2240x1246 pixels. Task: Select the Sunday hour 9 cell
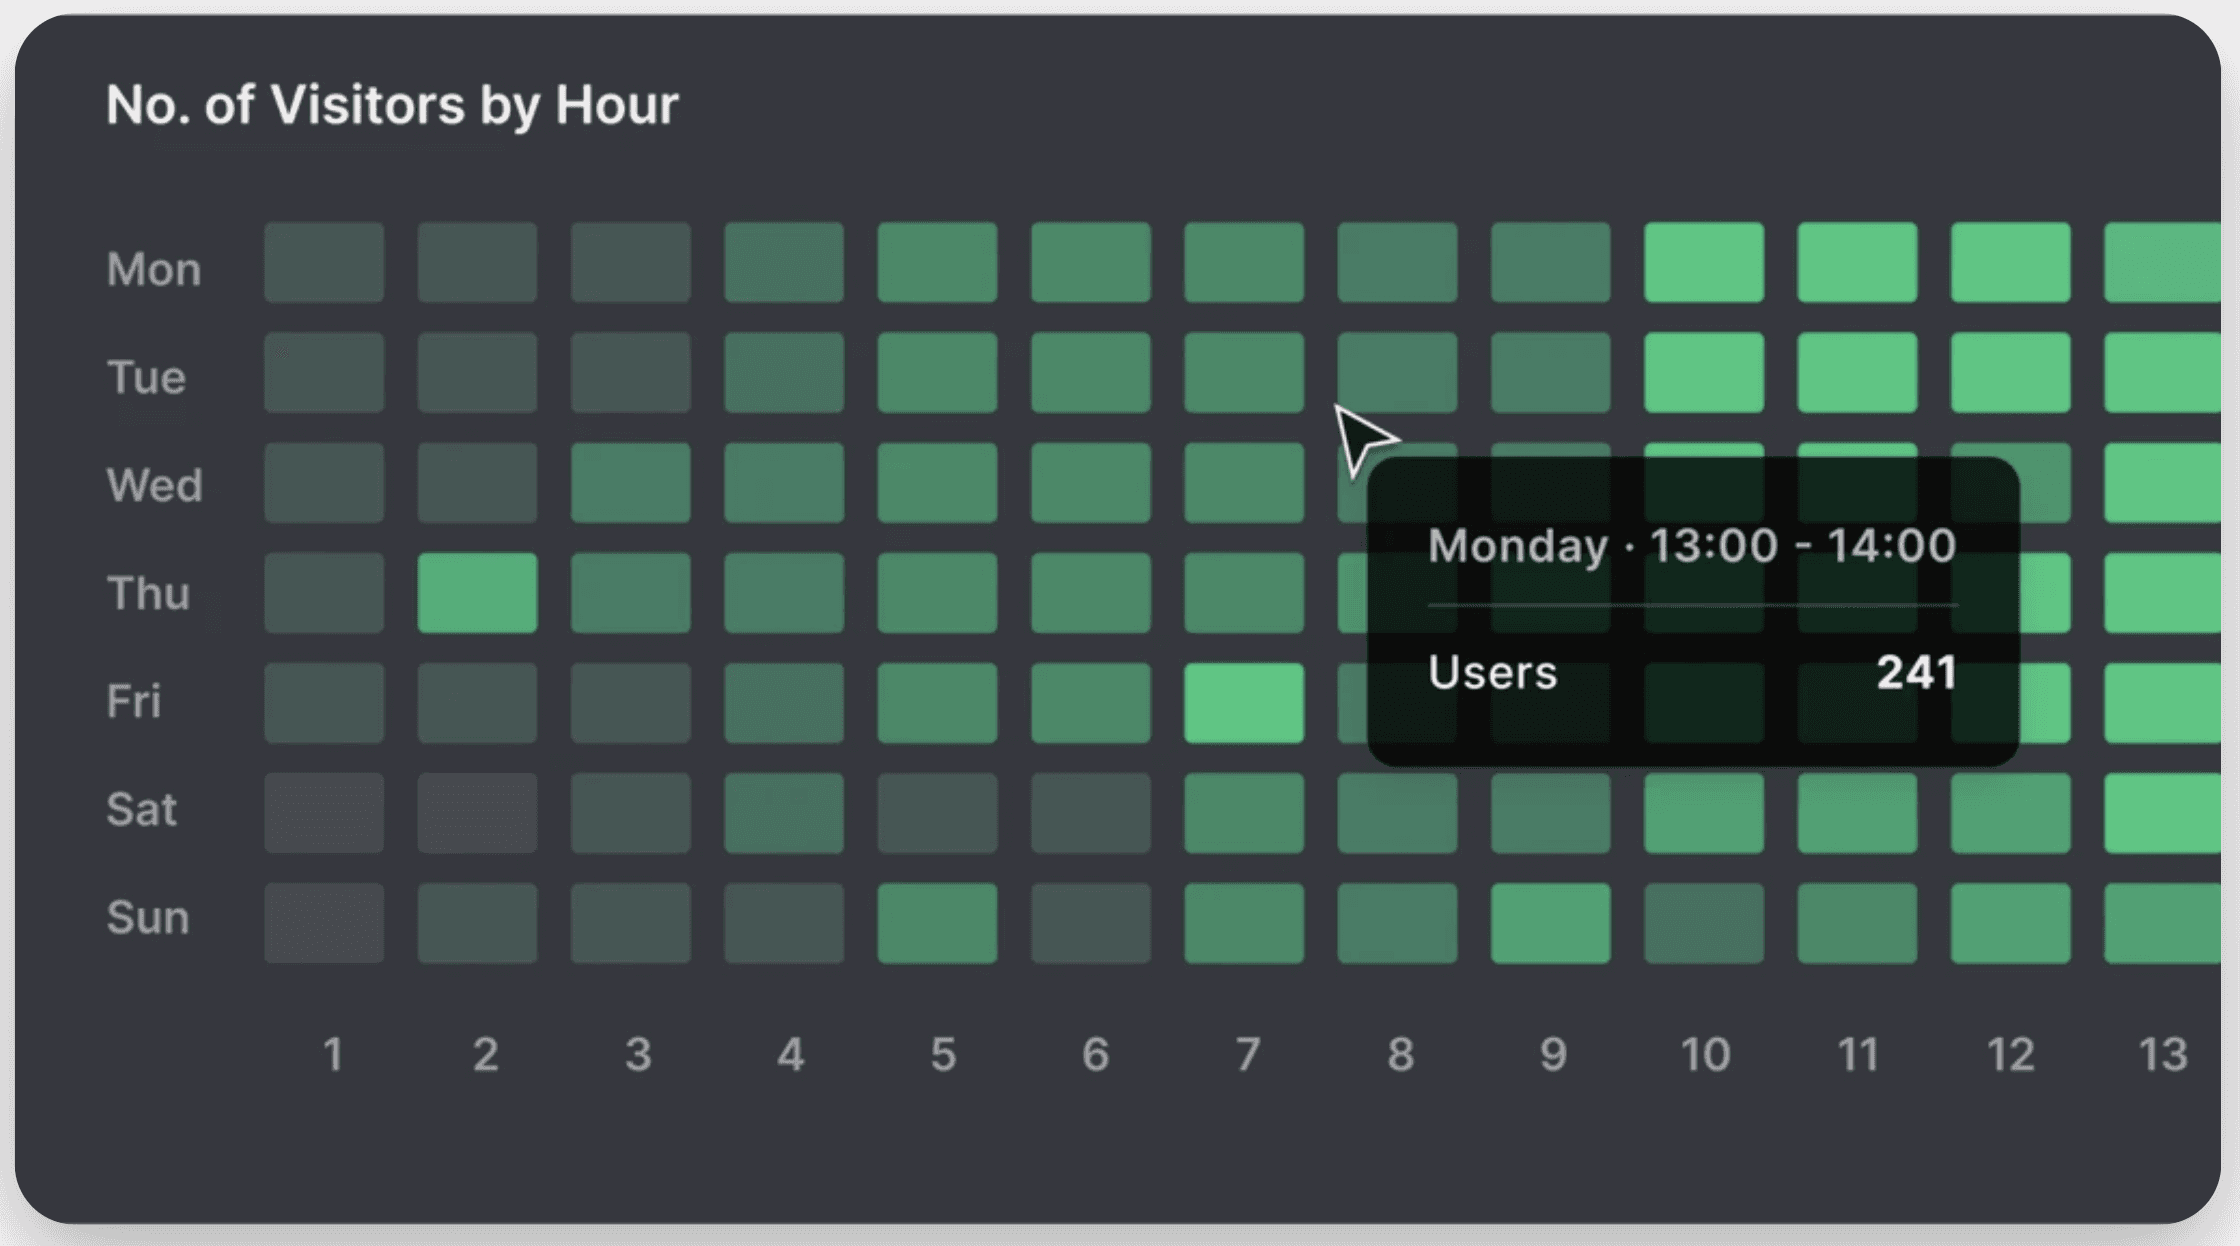tap(1550, 923)
